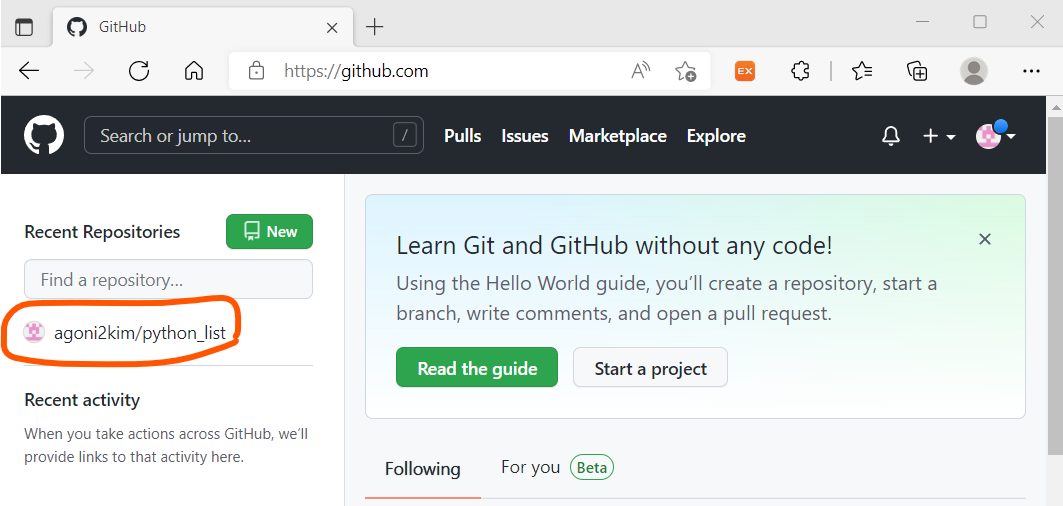
Task: Focus the Find a repository field
Action: (168, 279)
